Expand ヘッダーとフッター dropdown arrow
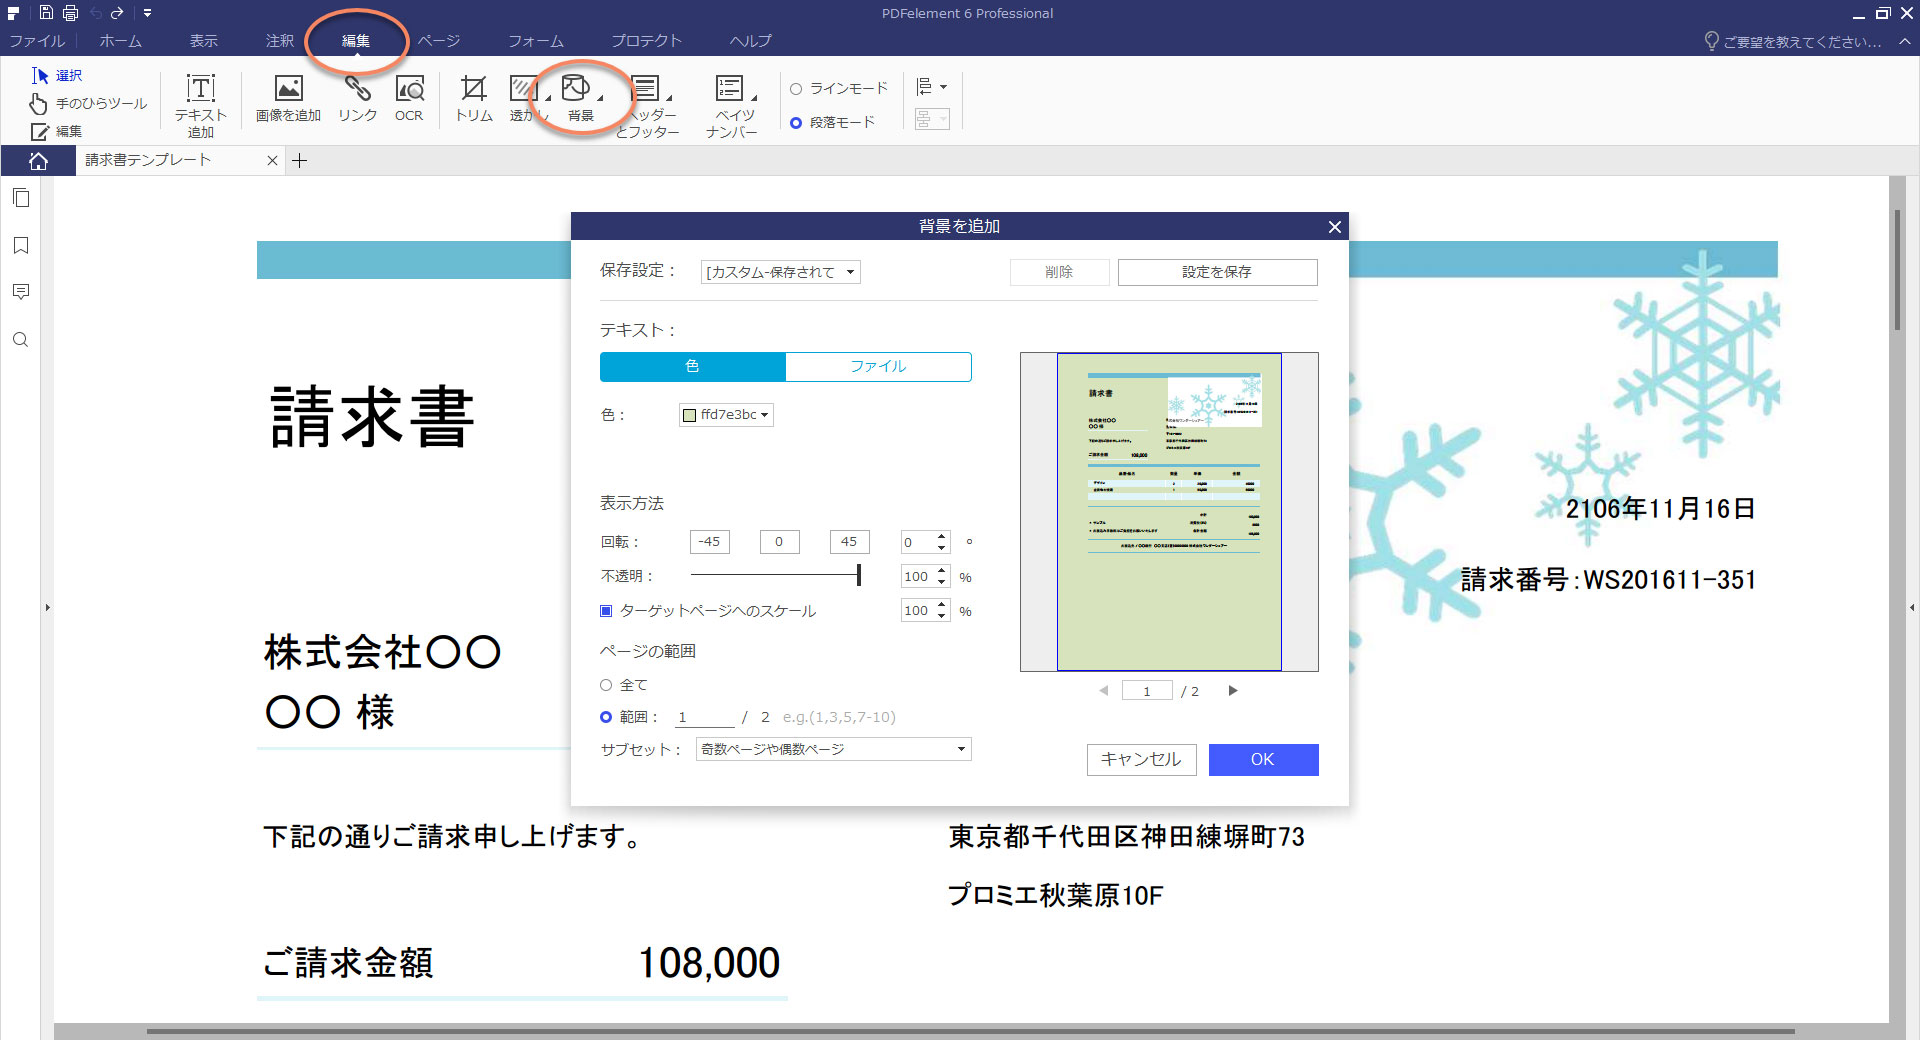The height and width of the screenshot is (1040, 1920). pos(669,98)
